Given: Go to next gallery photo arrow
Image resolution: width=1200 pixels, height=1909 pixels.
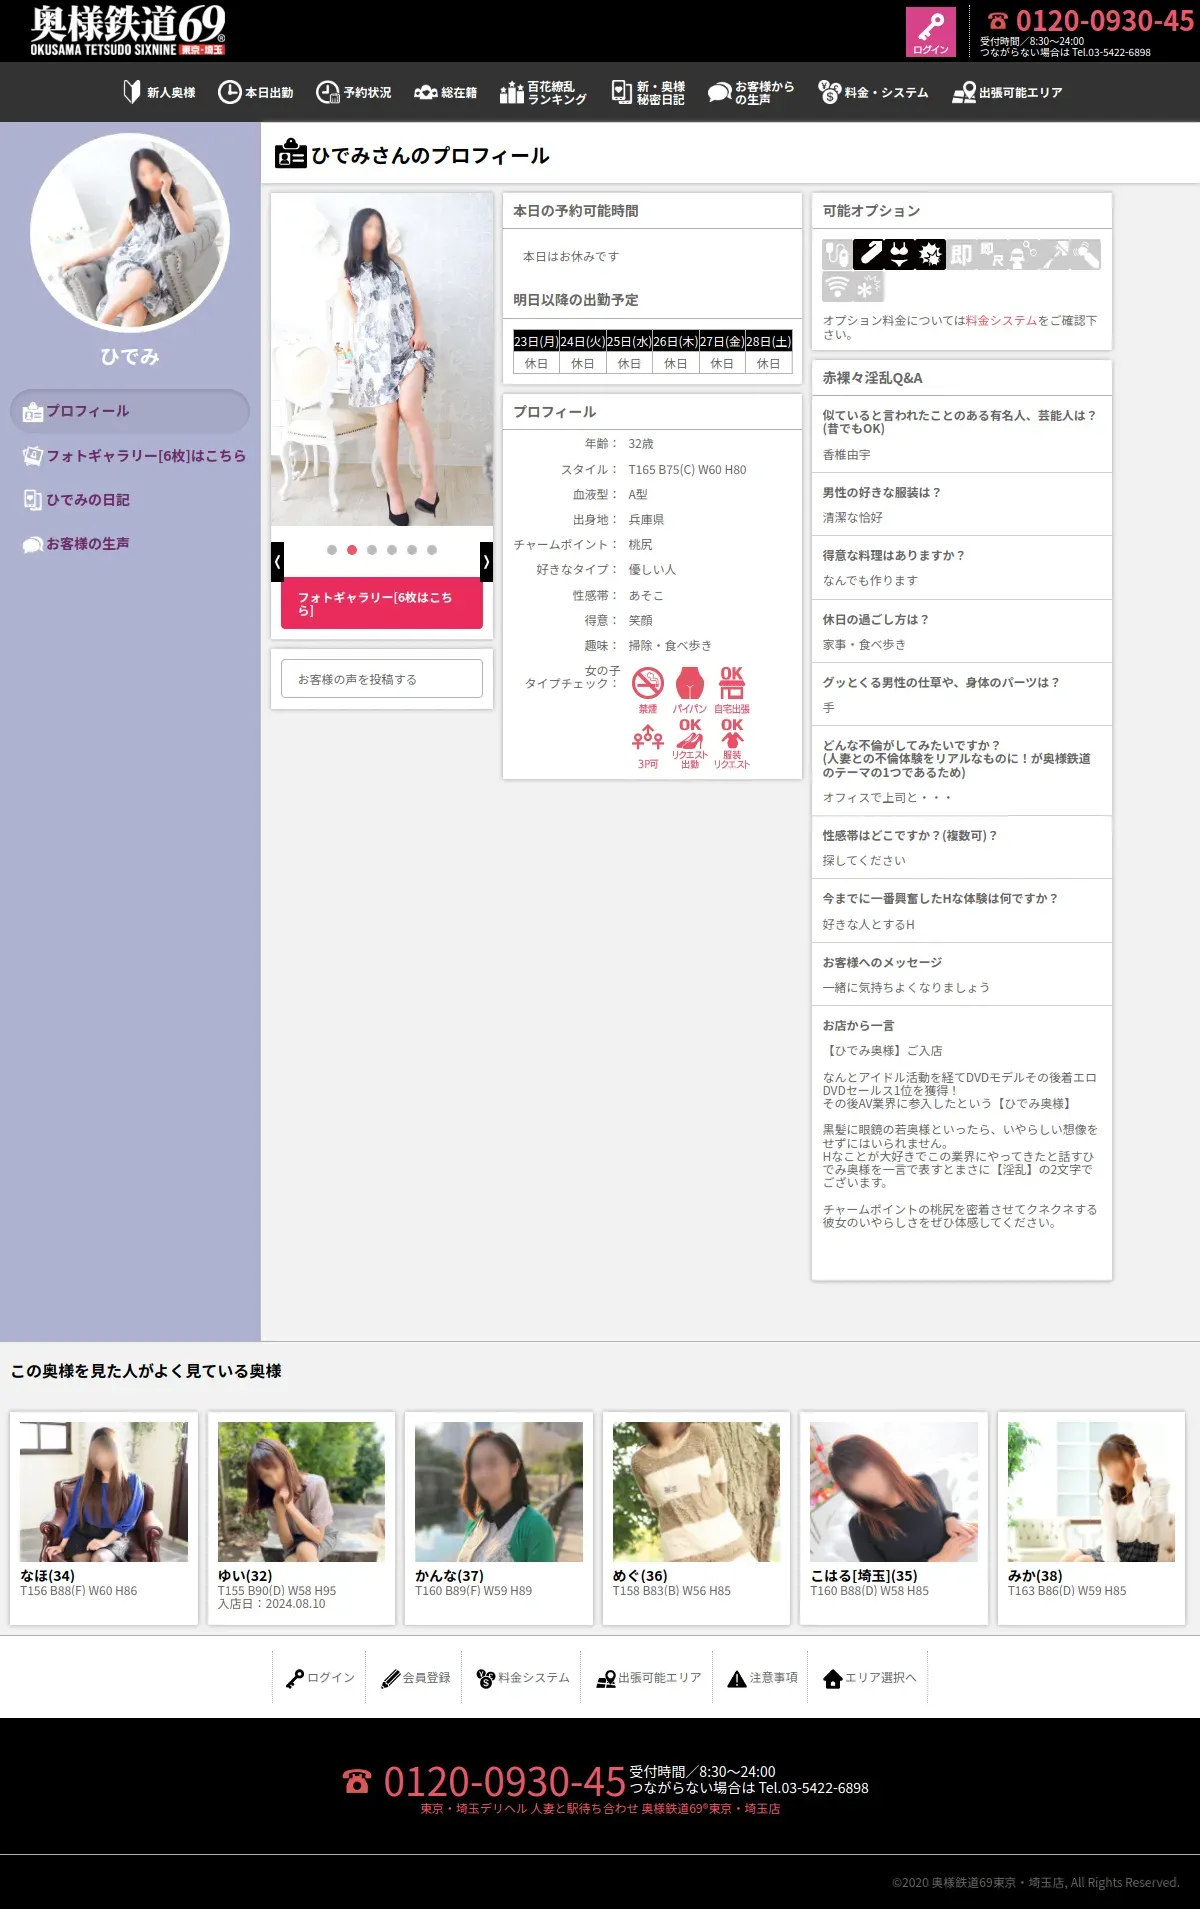Looking at the screenshot, I should (x=487, y=562).
